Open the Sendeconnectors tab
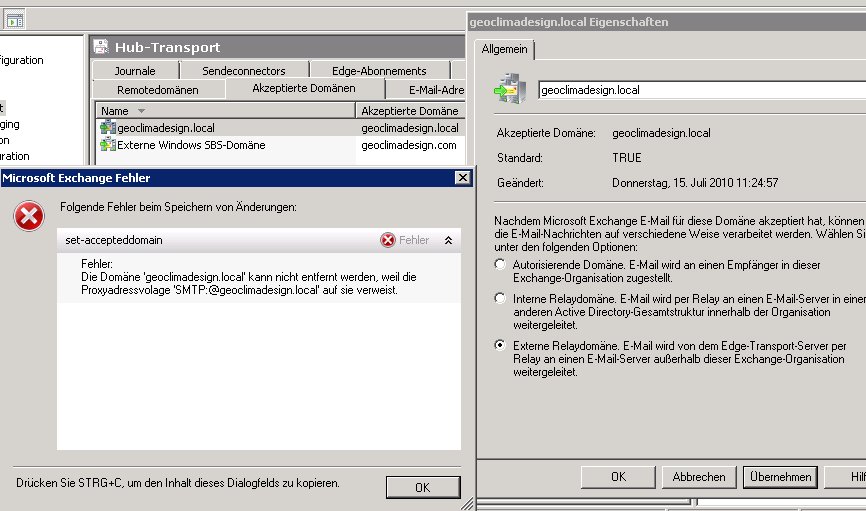Image resolution: width=866 pixels, height=511 pixels. 244,71
